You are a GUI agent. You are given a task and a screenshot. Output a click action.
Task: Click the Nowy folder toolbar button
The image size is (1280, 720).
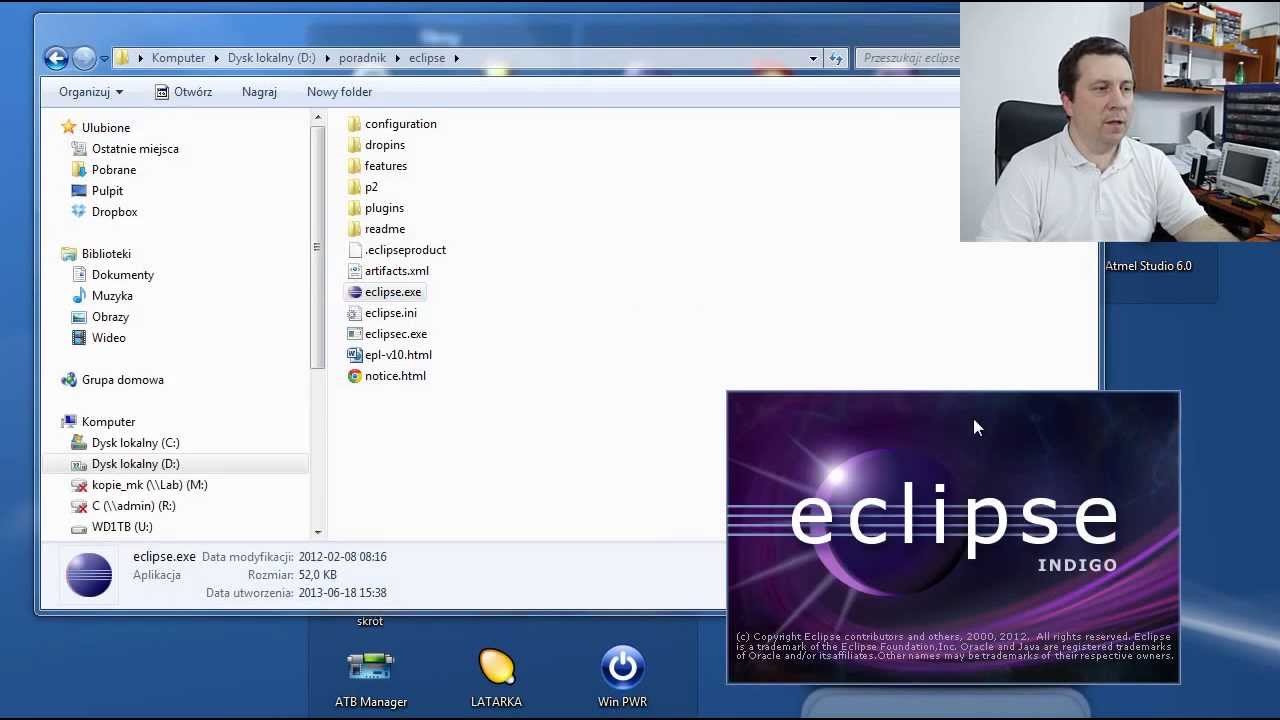click(339, 92)
